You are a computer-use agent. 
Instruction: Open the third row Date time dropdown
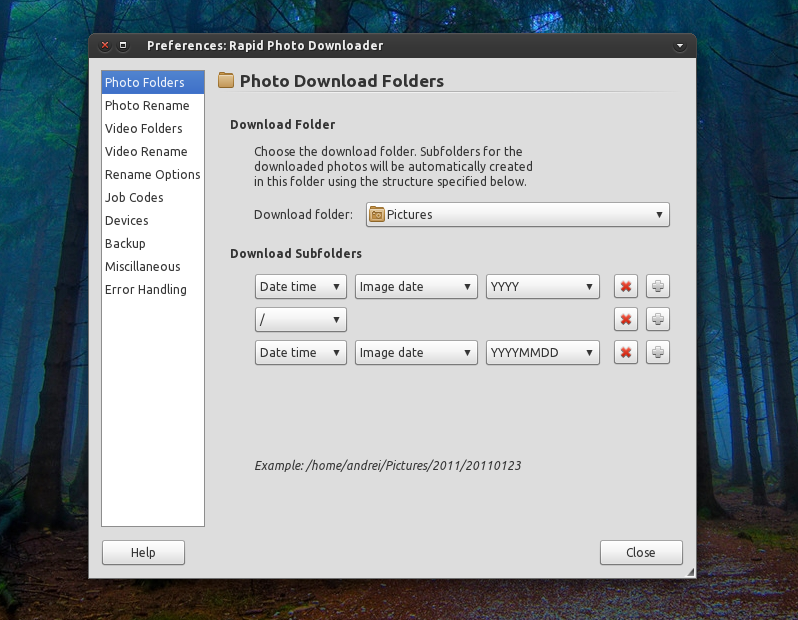coord(301,353)
